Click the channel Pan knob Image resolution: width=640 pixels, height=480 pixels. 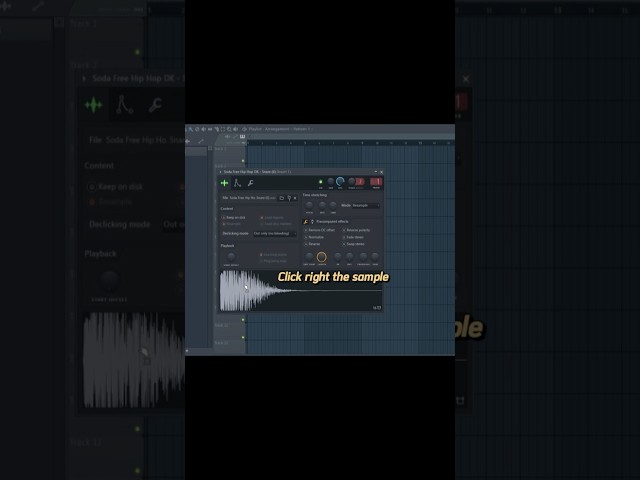coord(331,182)
